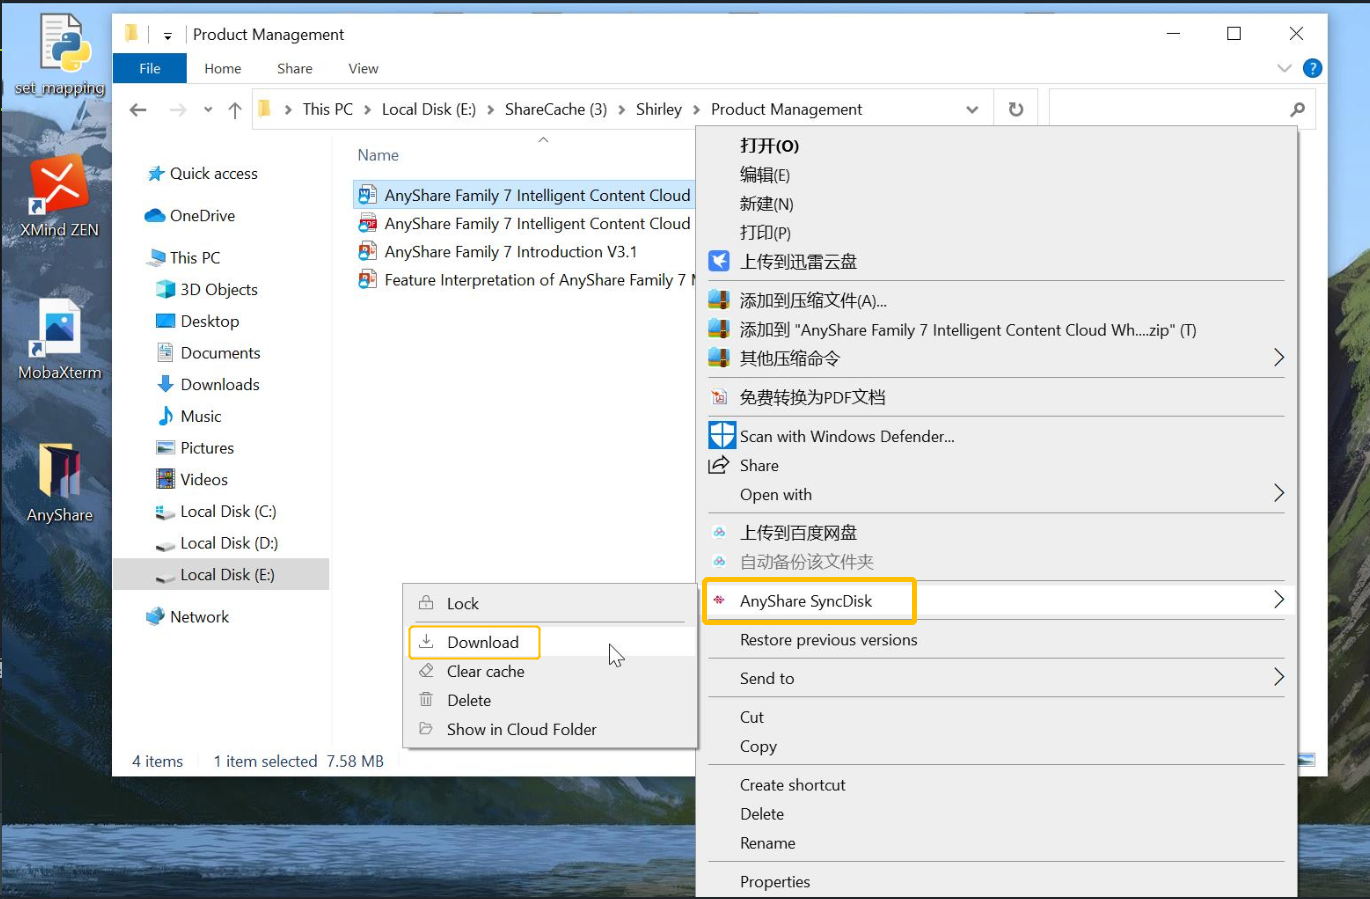The width and height of the screenshot is (1370, 899).
Task: Open the MobaXterm desktop shortcut
Action: (x=60, y=340)
